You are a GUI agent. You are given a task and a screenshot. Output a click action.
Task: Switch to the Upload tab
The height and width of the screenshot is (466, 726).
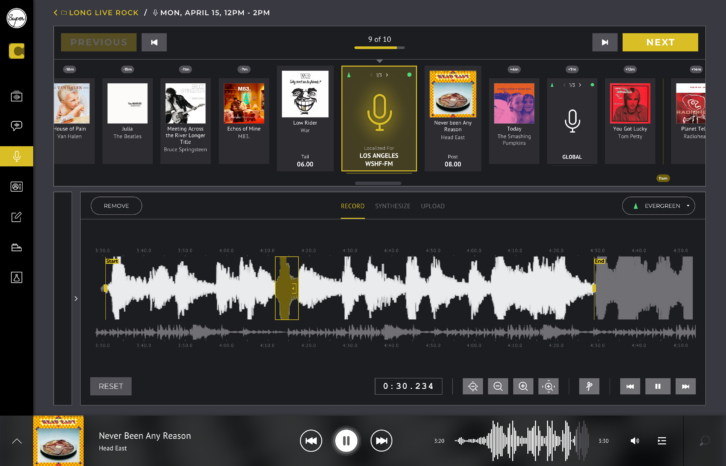pos(432,206)
